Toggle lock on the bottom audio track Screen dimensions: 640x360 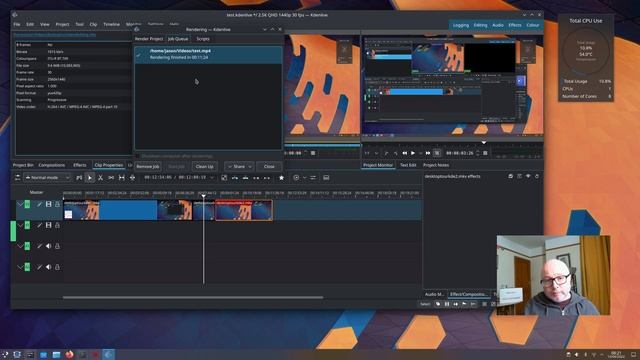(x=57, y=267)
